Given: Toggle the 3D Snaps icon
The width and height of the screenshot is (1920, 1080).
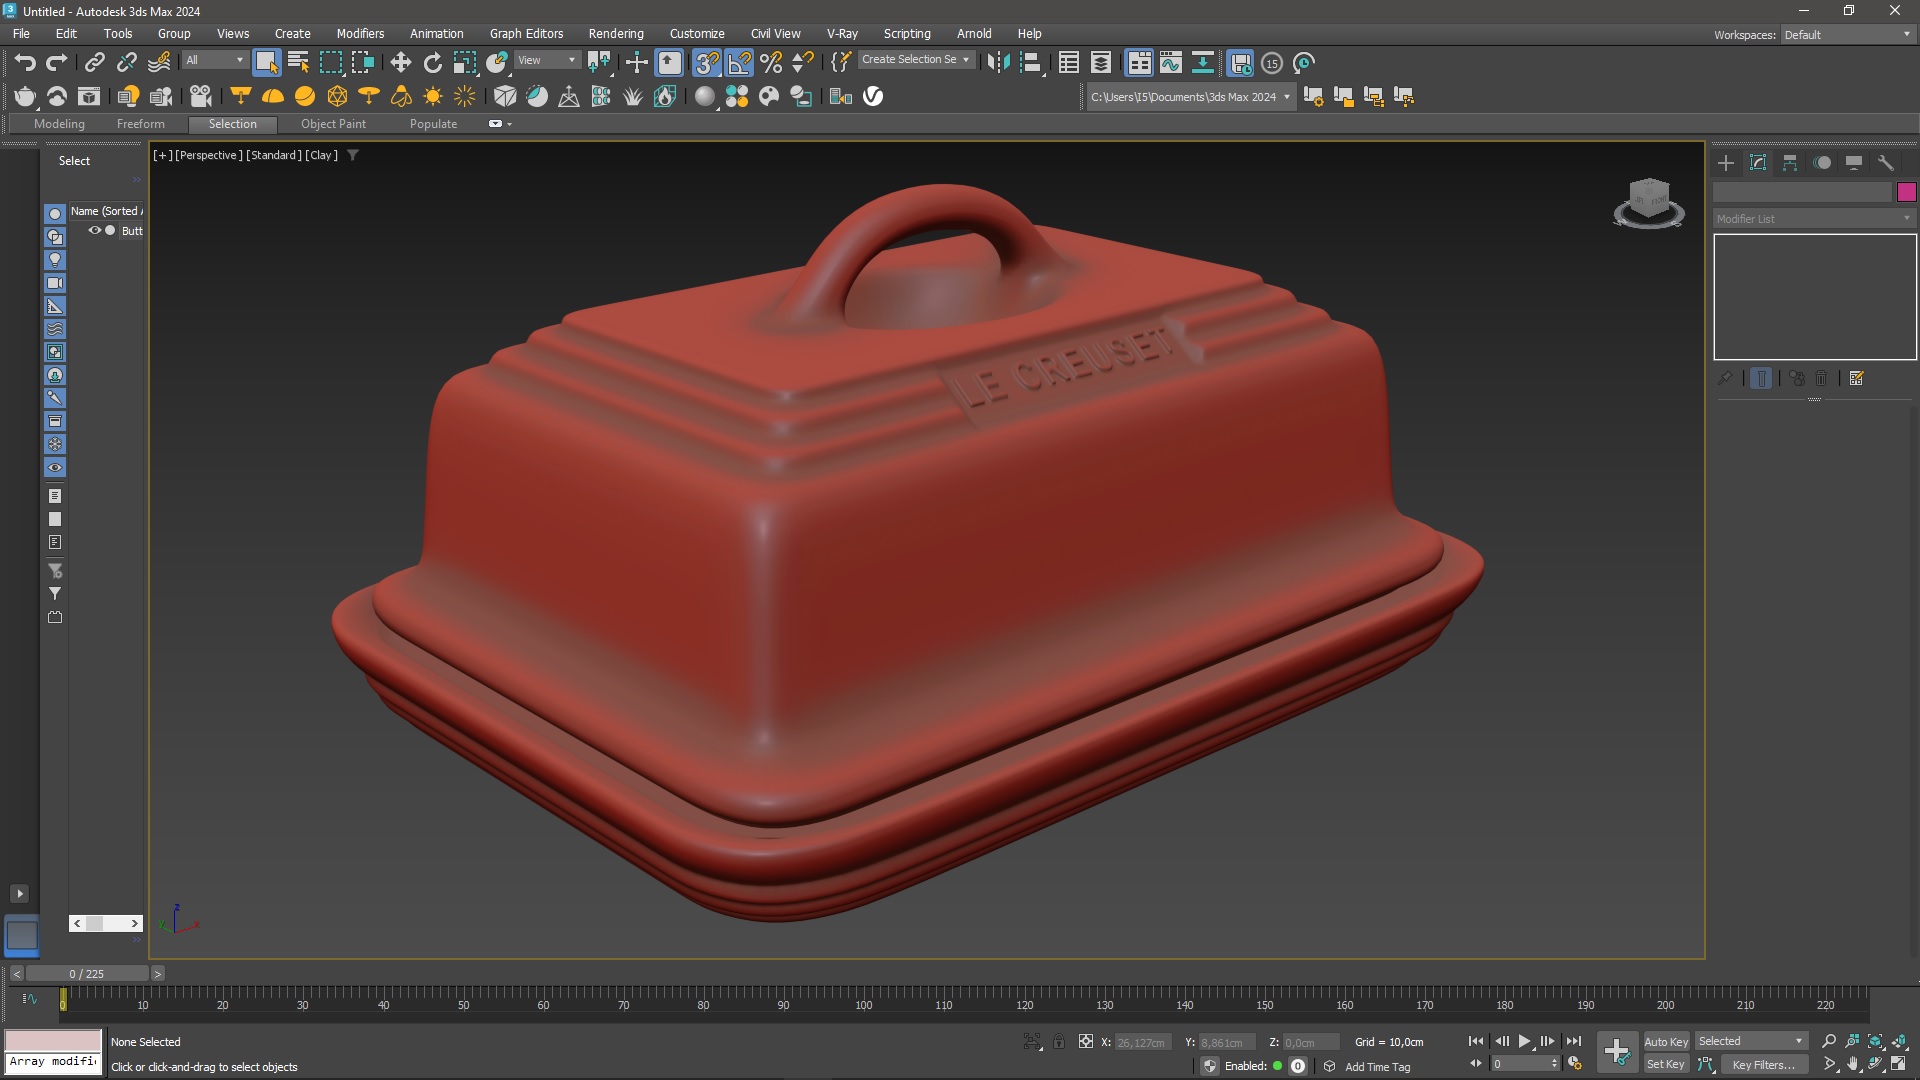Looking at the screenshot, I should click(707, 63).
